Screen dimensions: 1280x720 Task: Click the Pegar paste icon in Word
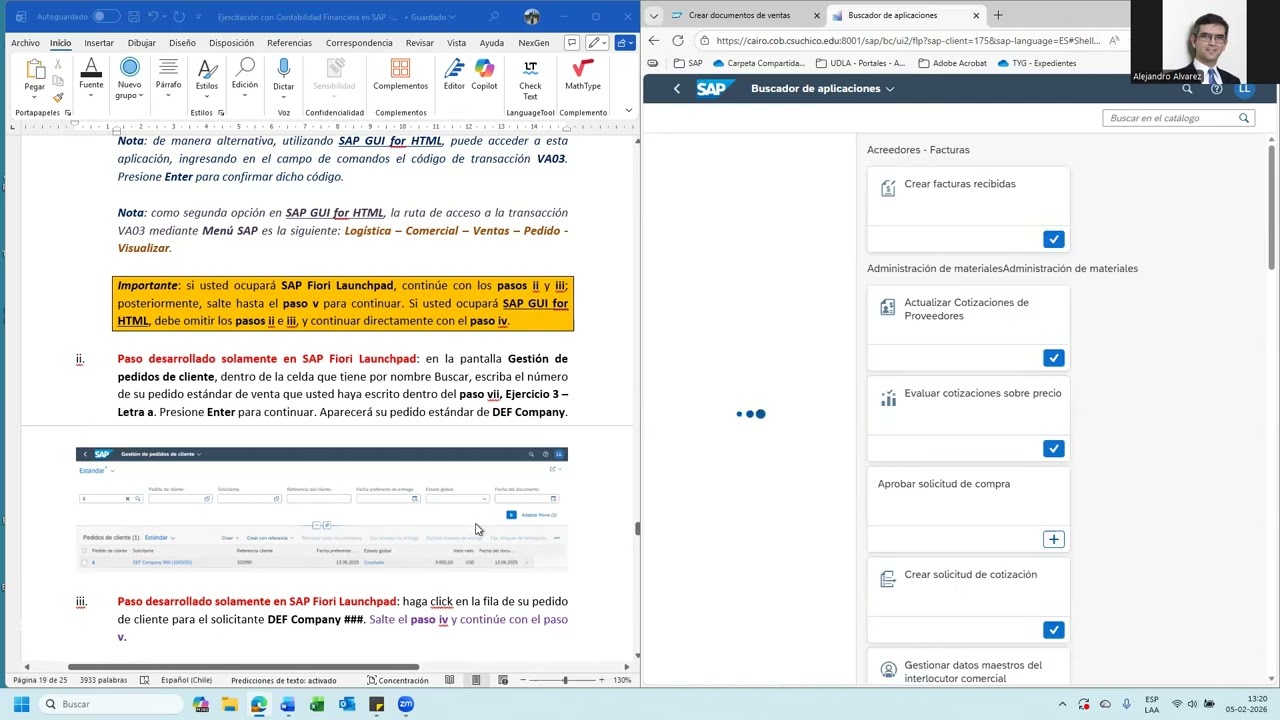[35, 69]
